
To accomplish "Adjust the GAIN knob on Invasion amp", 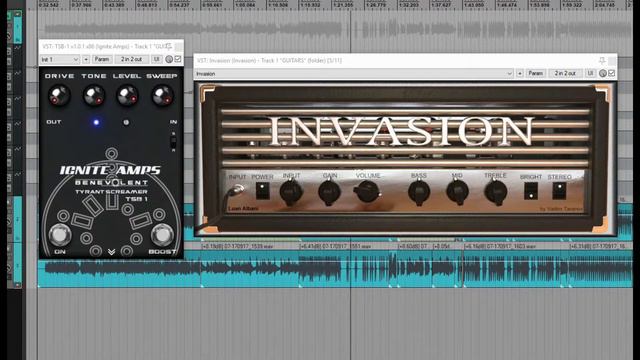I will [x=329, y=192].
